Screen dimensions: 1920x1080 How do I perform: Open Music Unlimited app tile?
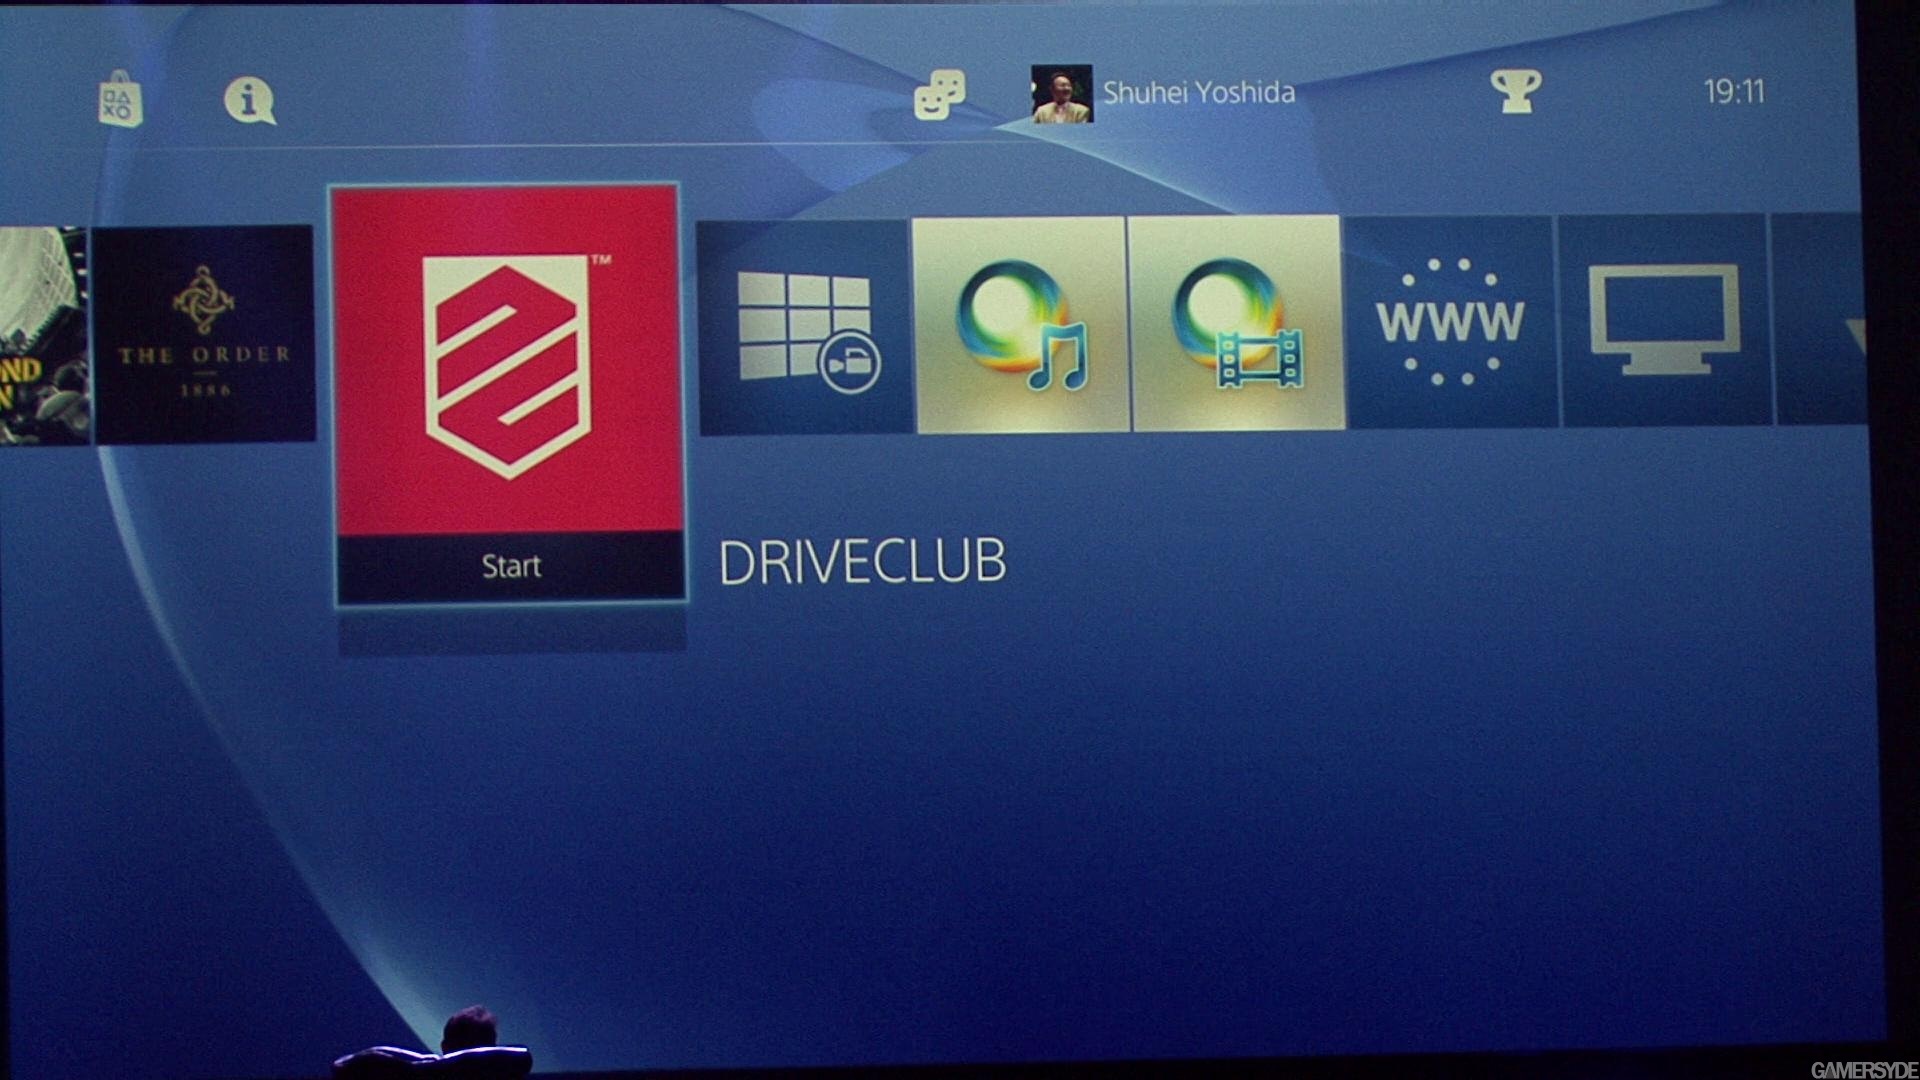pos(1021,325)
